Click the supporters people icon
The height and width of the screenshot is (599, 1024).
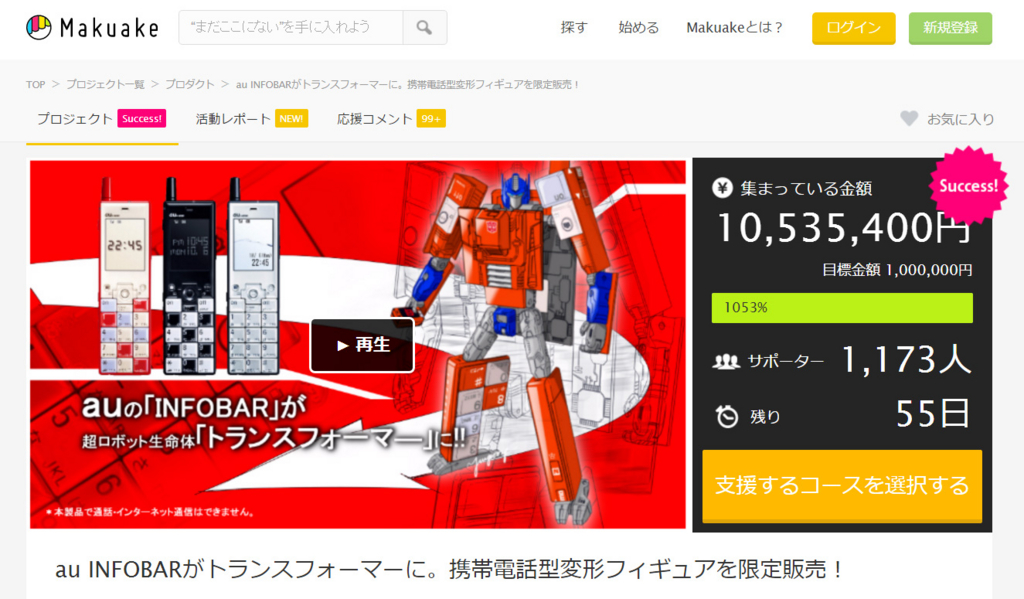tap(726, 361)
